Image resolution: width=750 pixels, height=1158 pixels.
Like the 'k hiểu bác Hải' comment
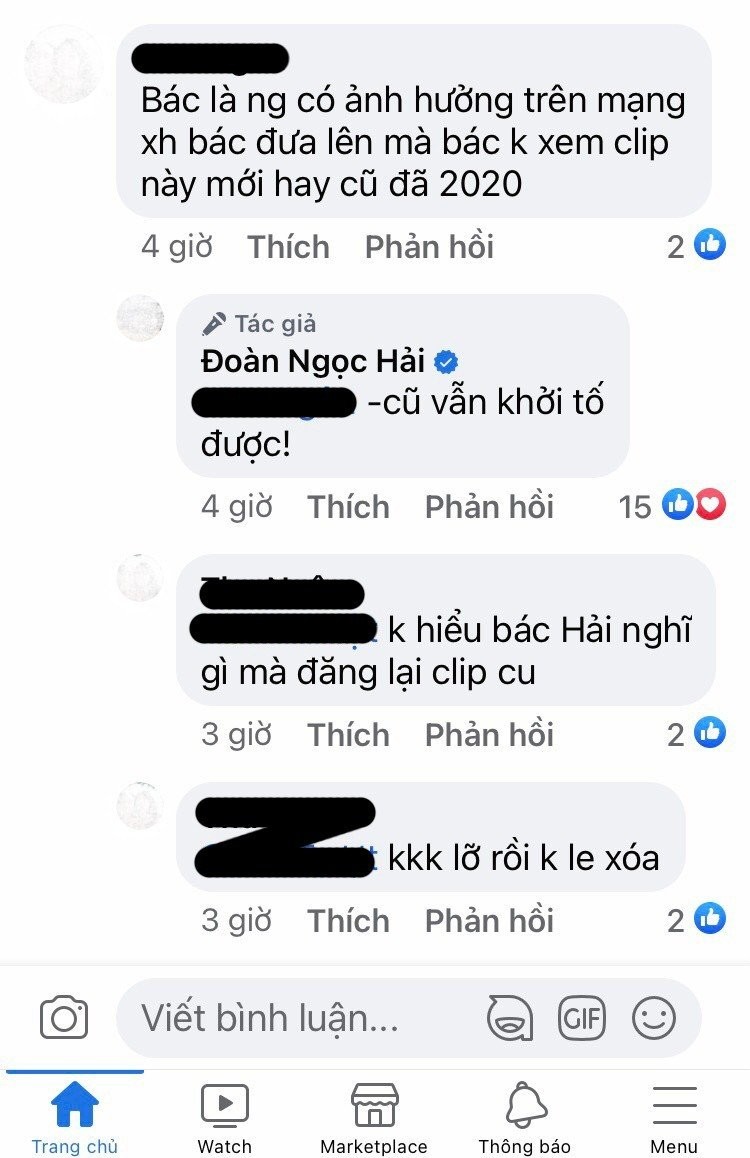coord(348,735)
